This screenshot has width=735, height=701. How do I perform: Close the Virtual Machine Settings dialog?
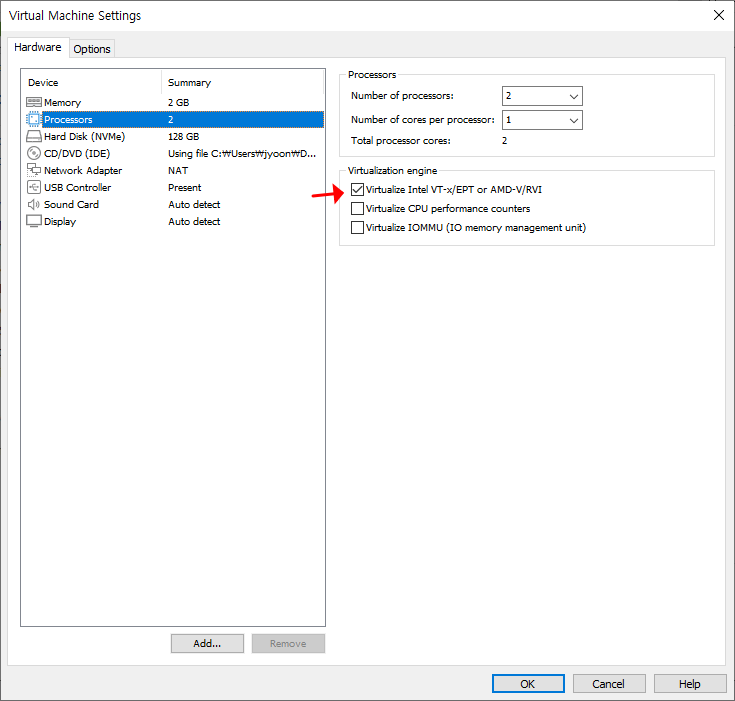click(719, 15)
